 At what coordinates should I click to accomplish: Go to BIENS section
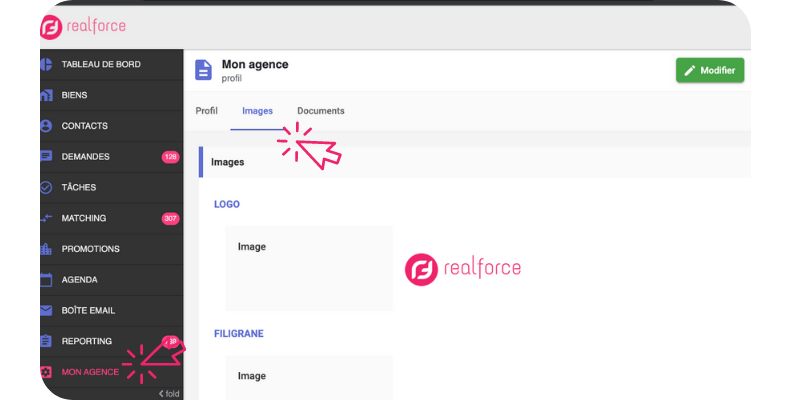(74, 95)
